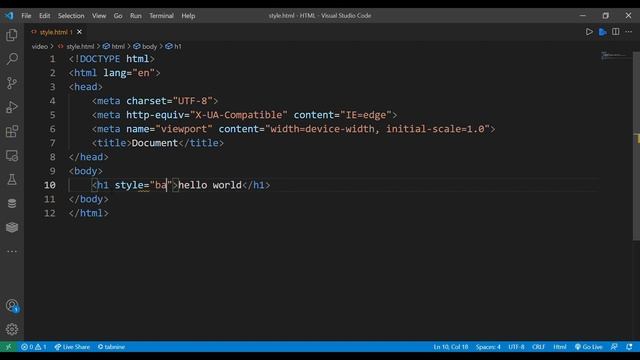Open the Run menu

click(136, 16)
